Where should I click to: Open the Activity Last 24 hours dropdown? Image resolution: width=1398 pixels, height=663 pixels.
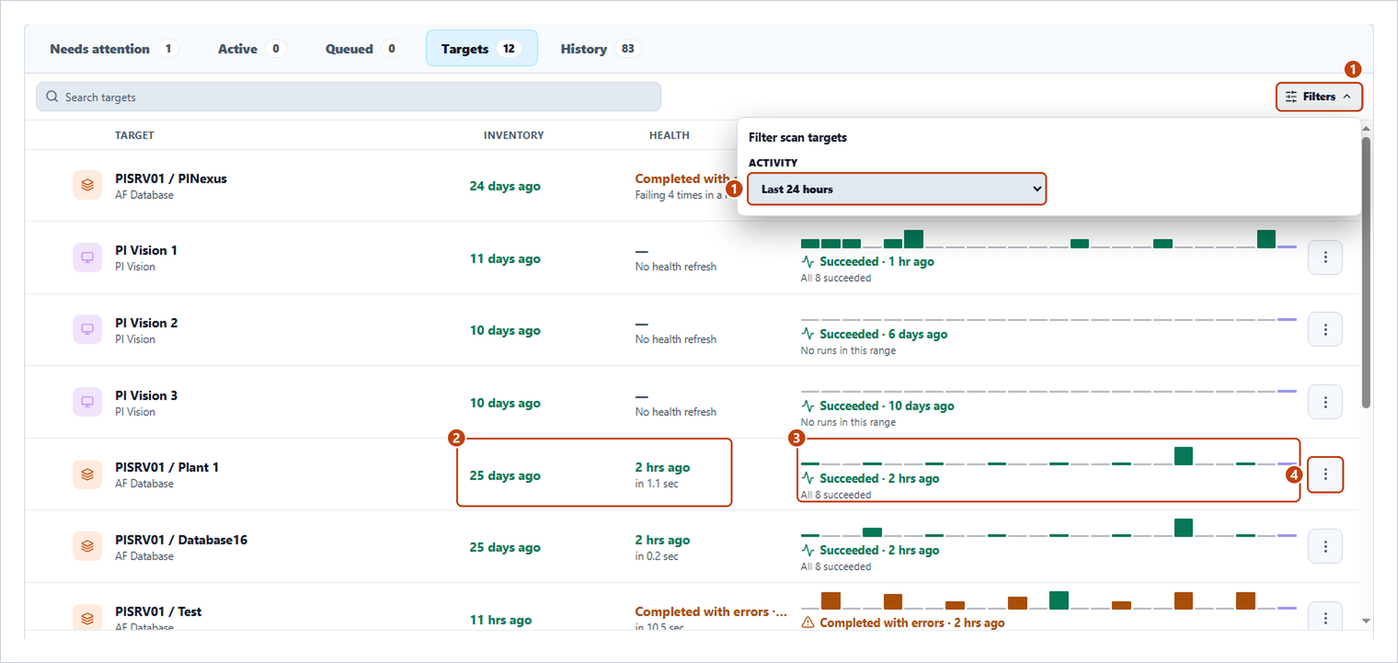pos(897,189)
